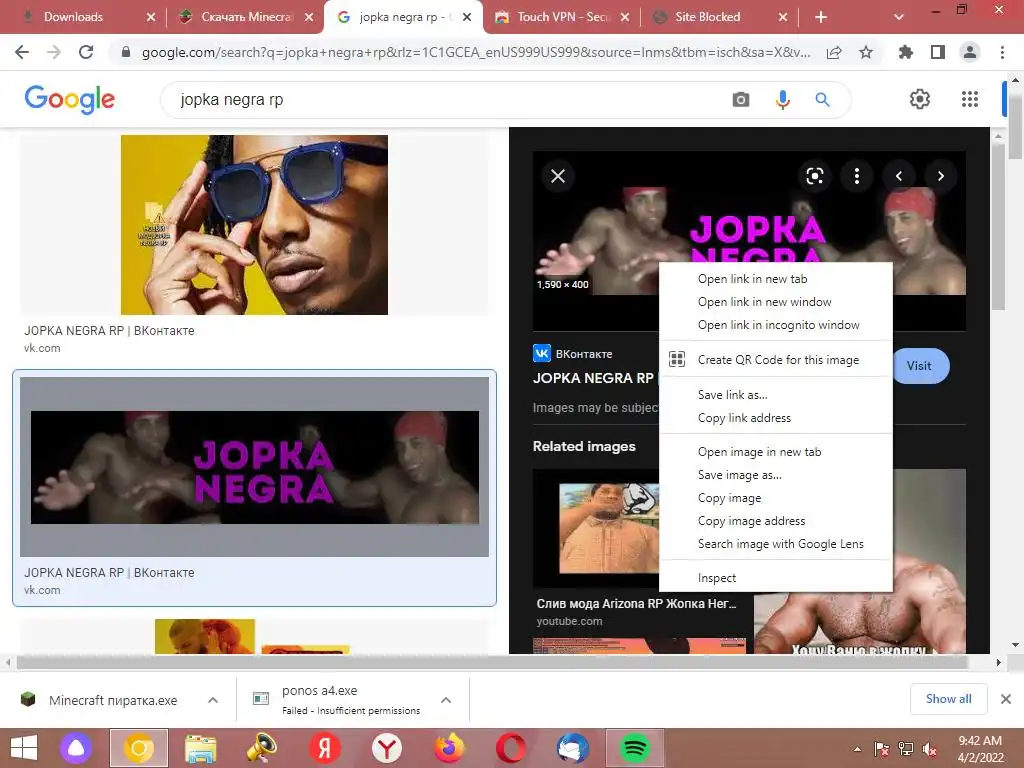
Task: Show hidden system tray icons
Action: [x=857, y=748]
